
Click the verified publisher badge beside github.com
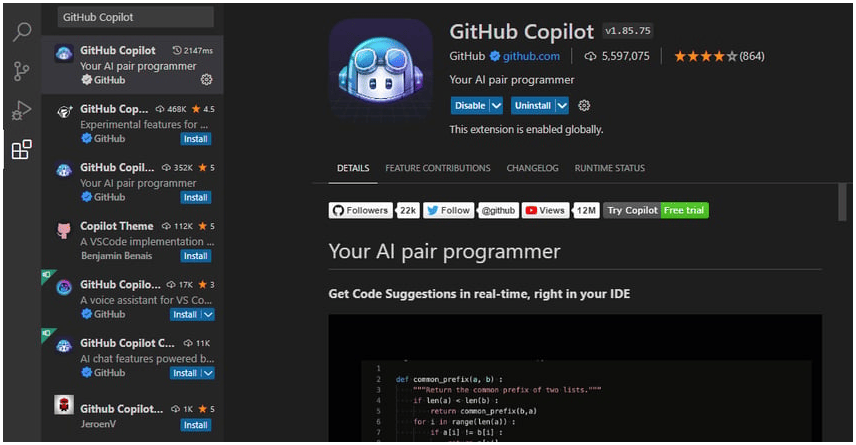click(x=495, y=56)
